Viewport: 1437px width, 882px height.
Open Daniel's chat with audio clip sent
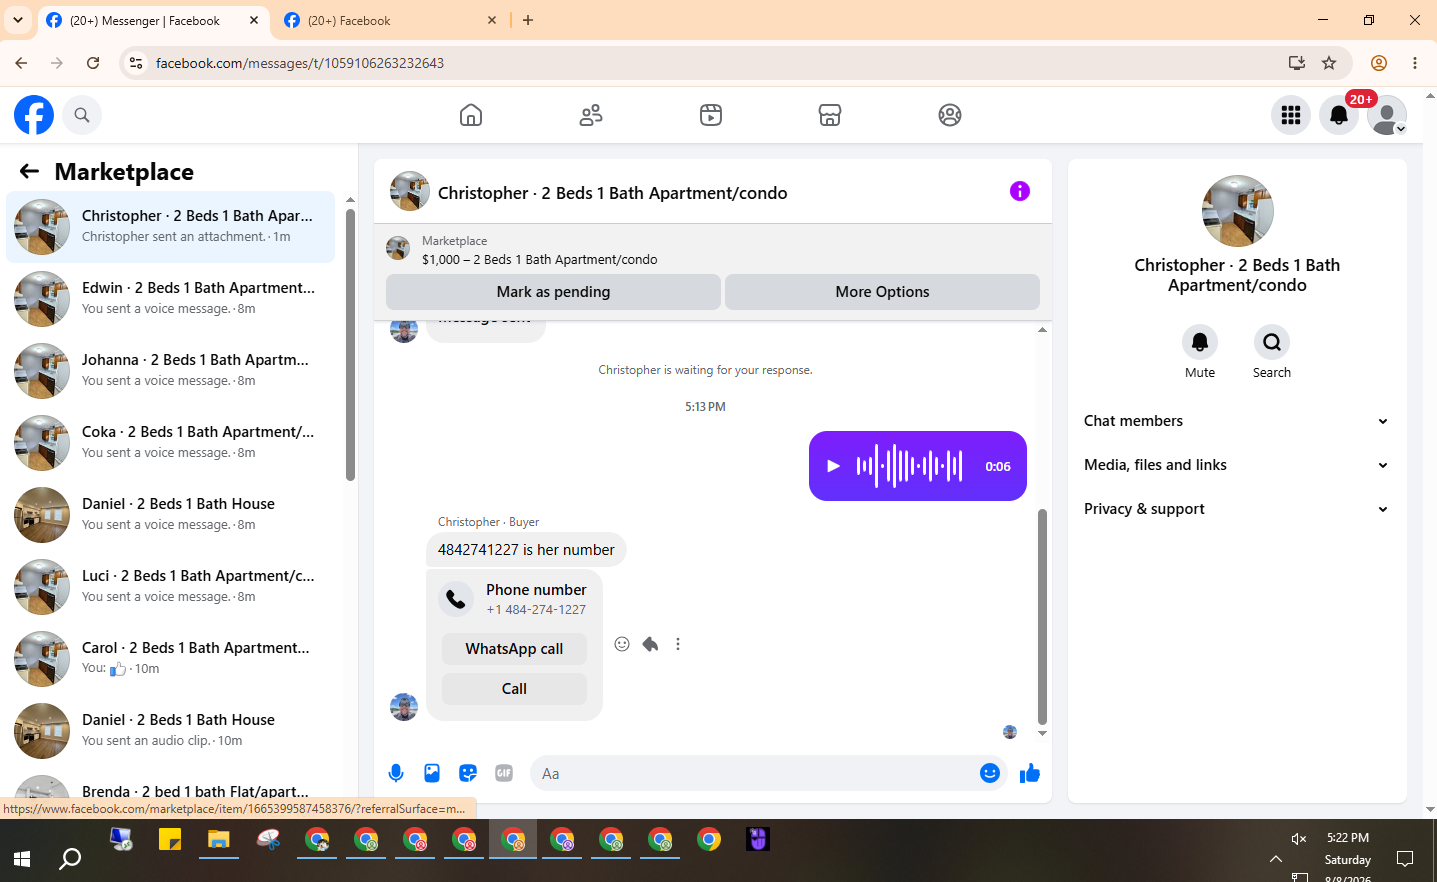(171, 731)
